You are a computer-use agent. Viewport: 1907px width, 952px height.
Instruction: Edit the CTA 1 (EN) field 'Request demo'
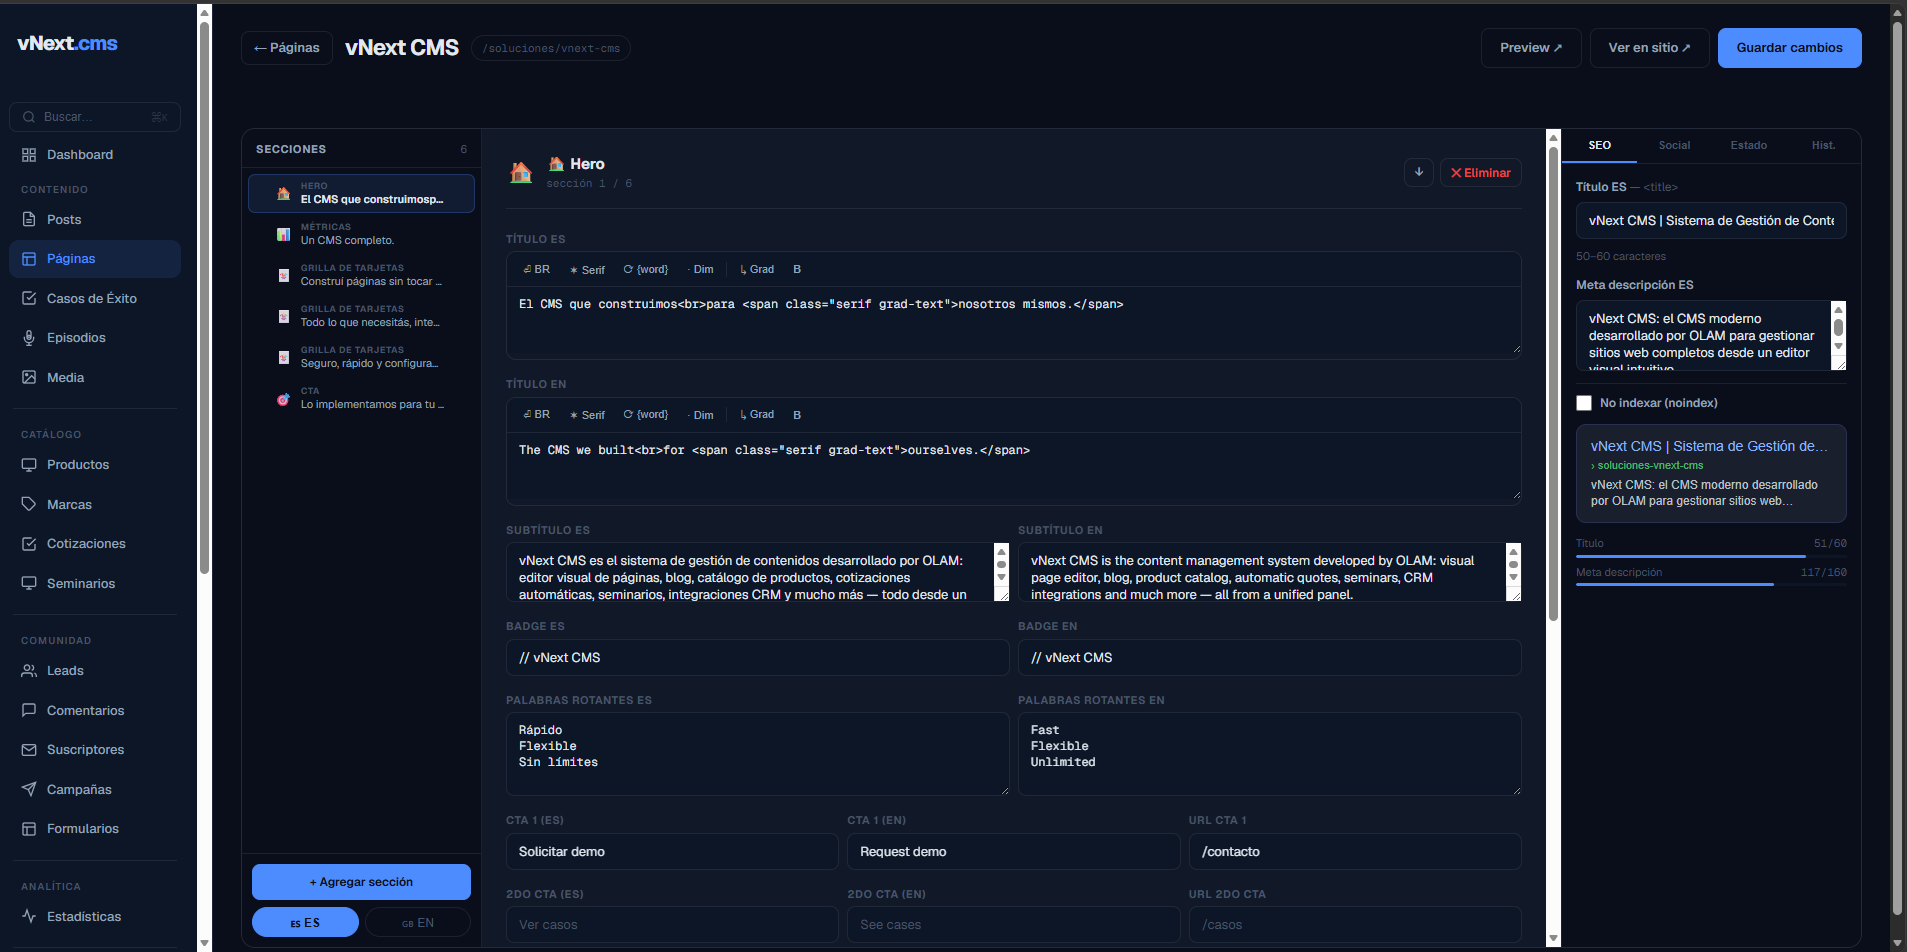pos(1014,852)
